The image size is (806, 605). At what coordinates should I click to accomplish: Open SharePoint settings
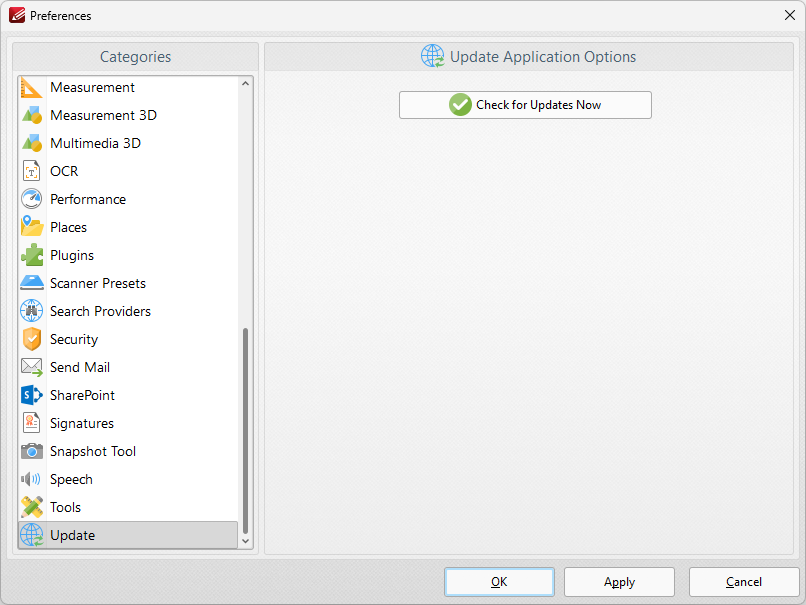[128, 395]
